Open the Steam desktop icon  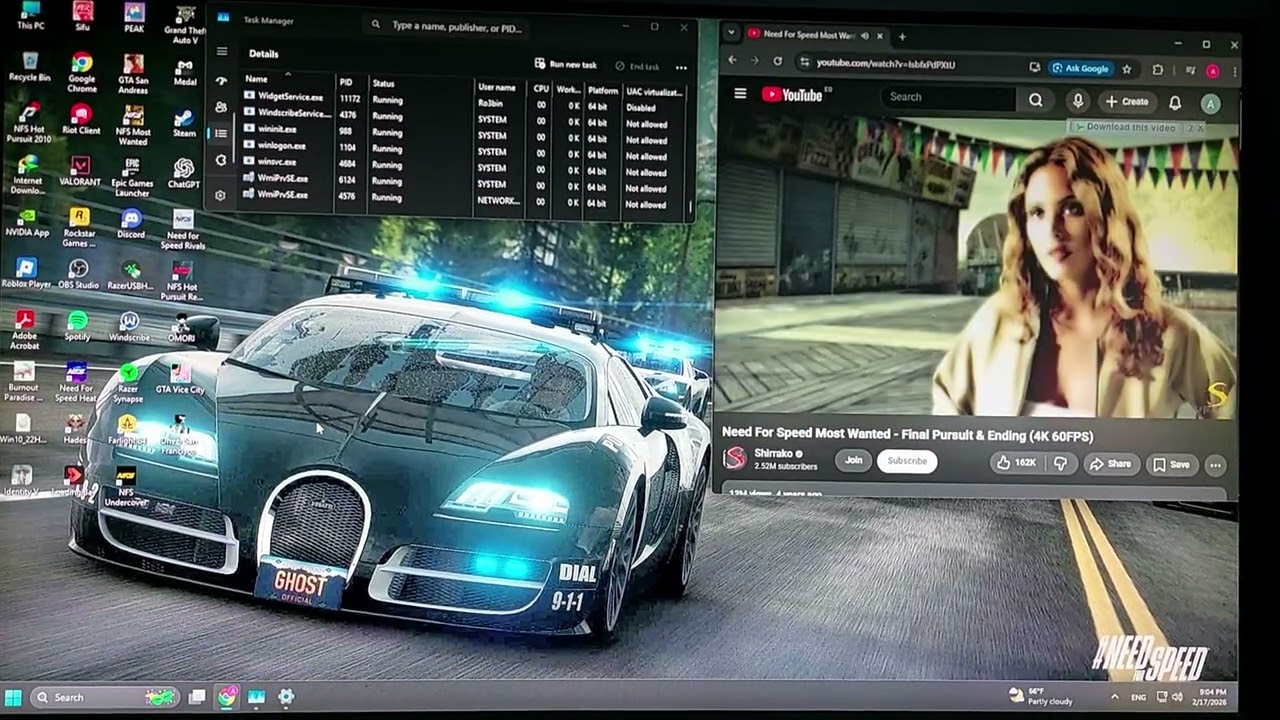point(184,124)
